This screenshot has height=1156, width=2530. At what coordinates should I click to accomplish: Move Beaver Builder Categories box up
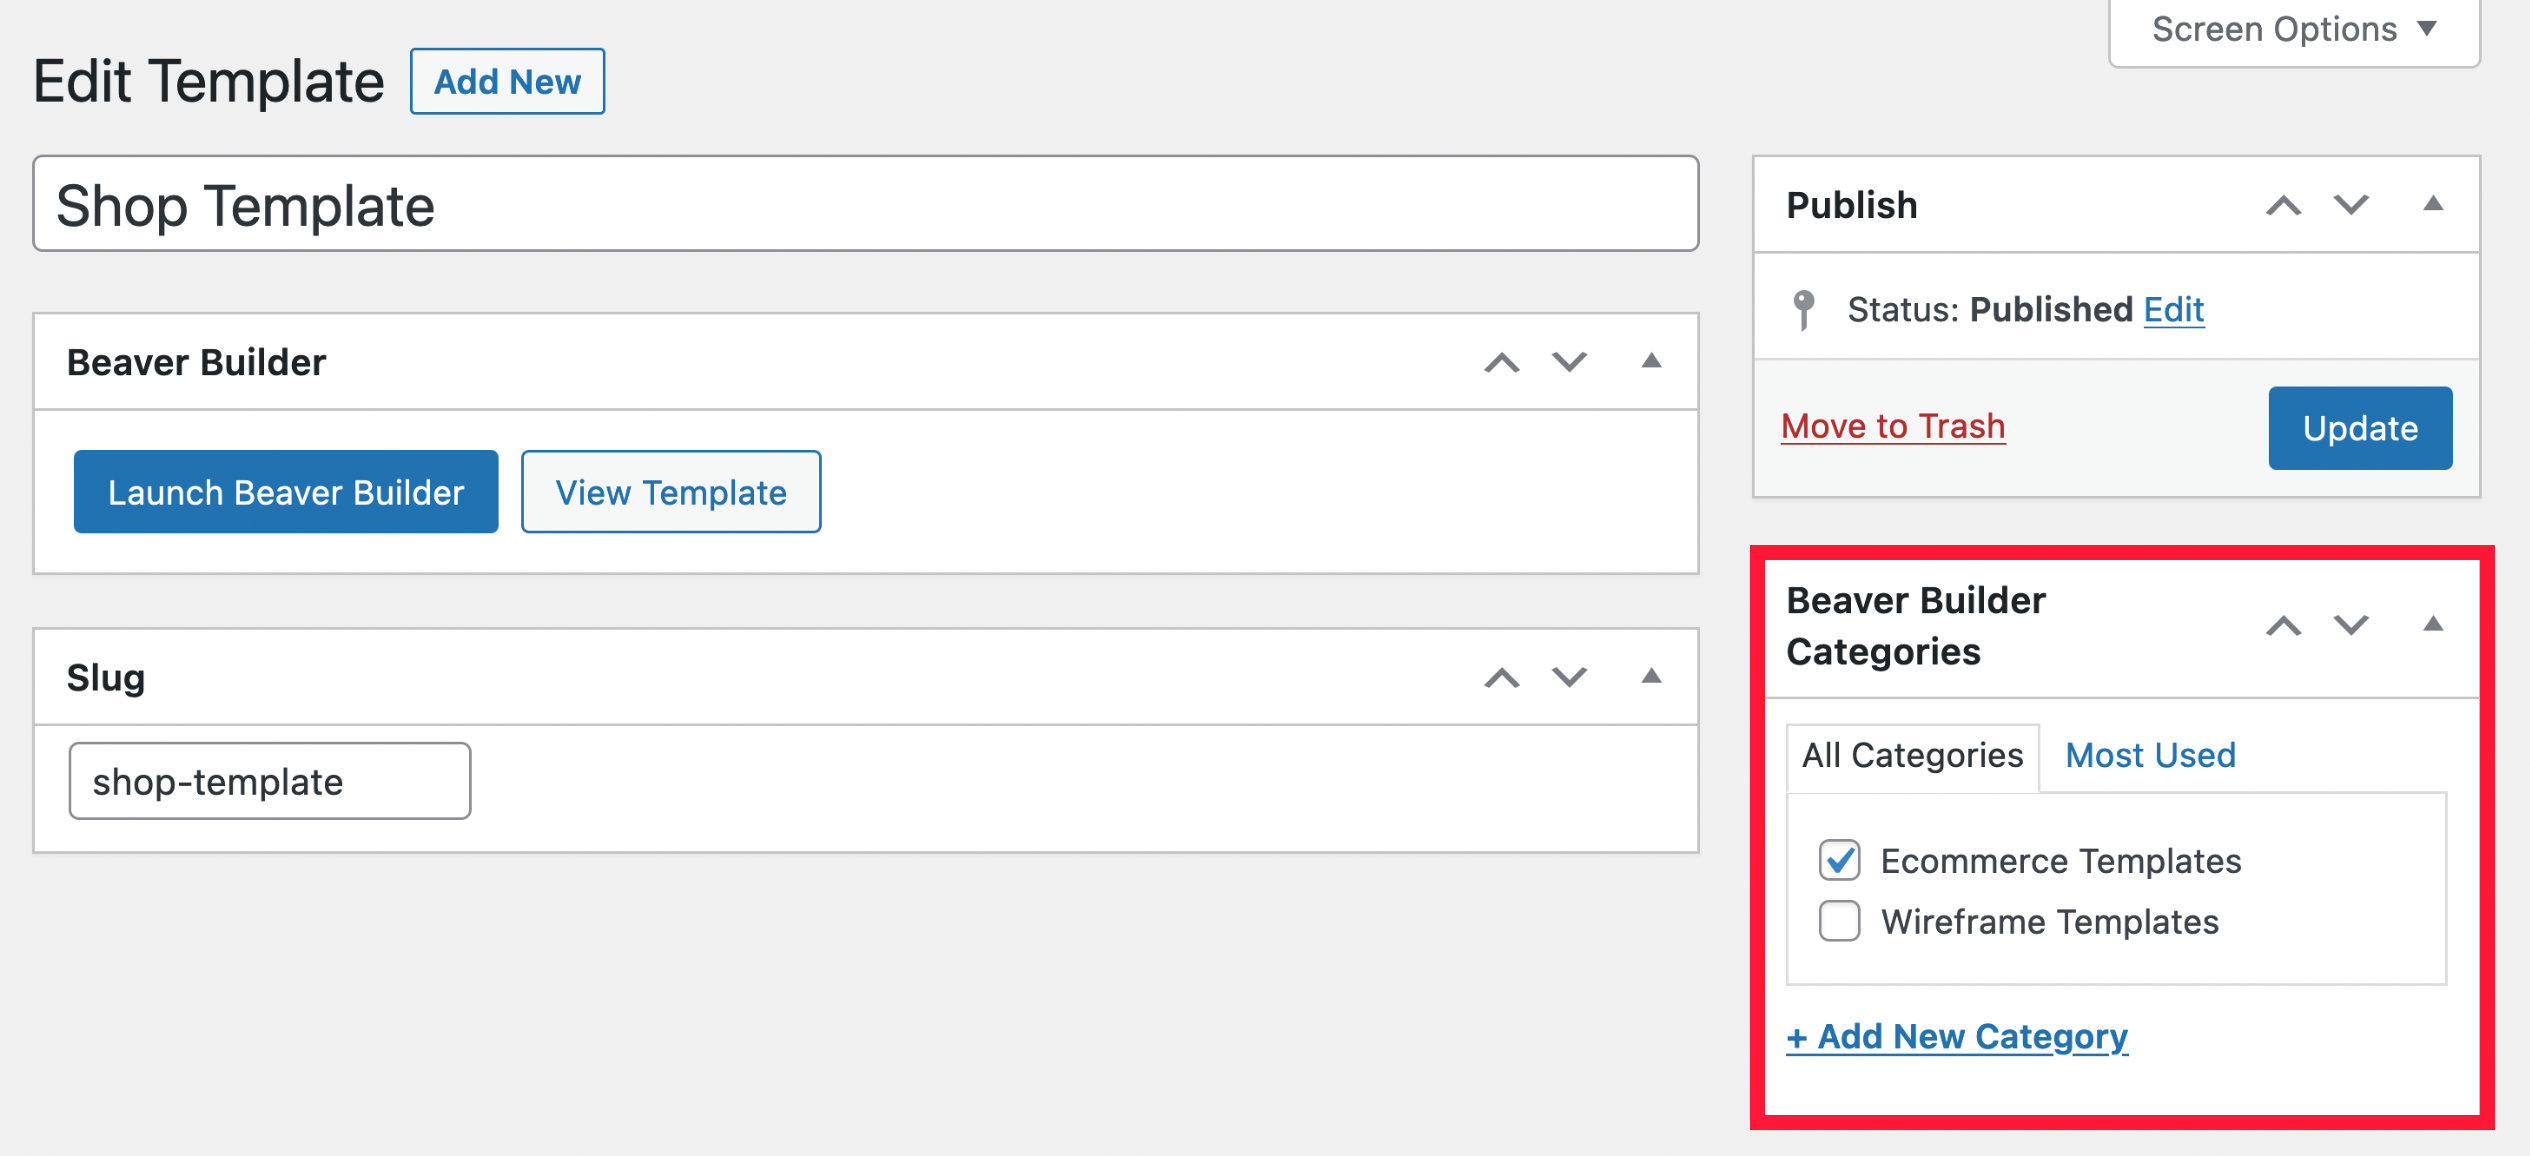click(x=2283, y=625)
